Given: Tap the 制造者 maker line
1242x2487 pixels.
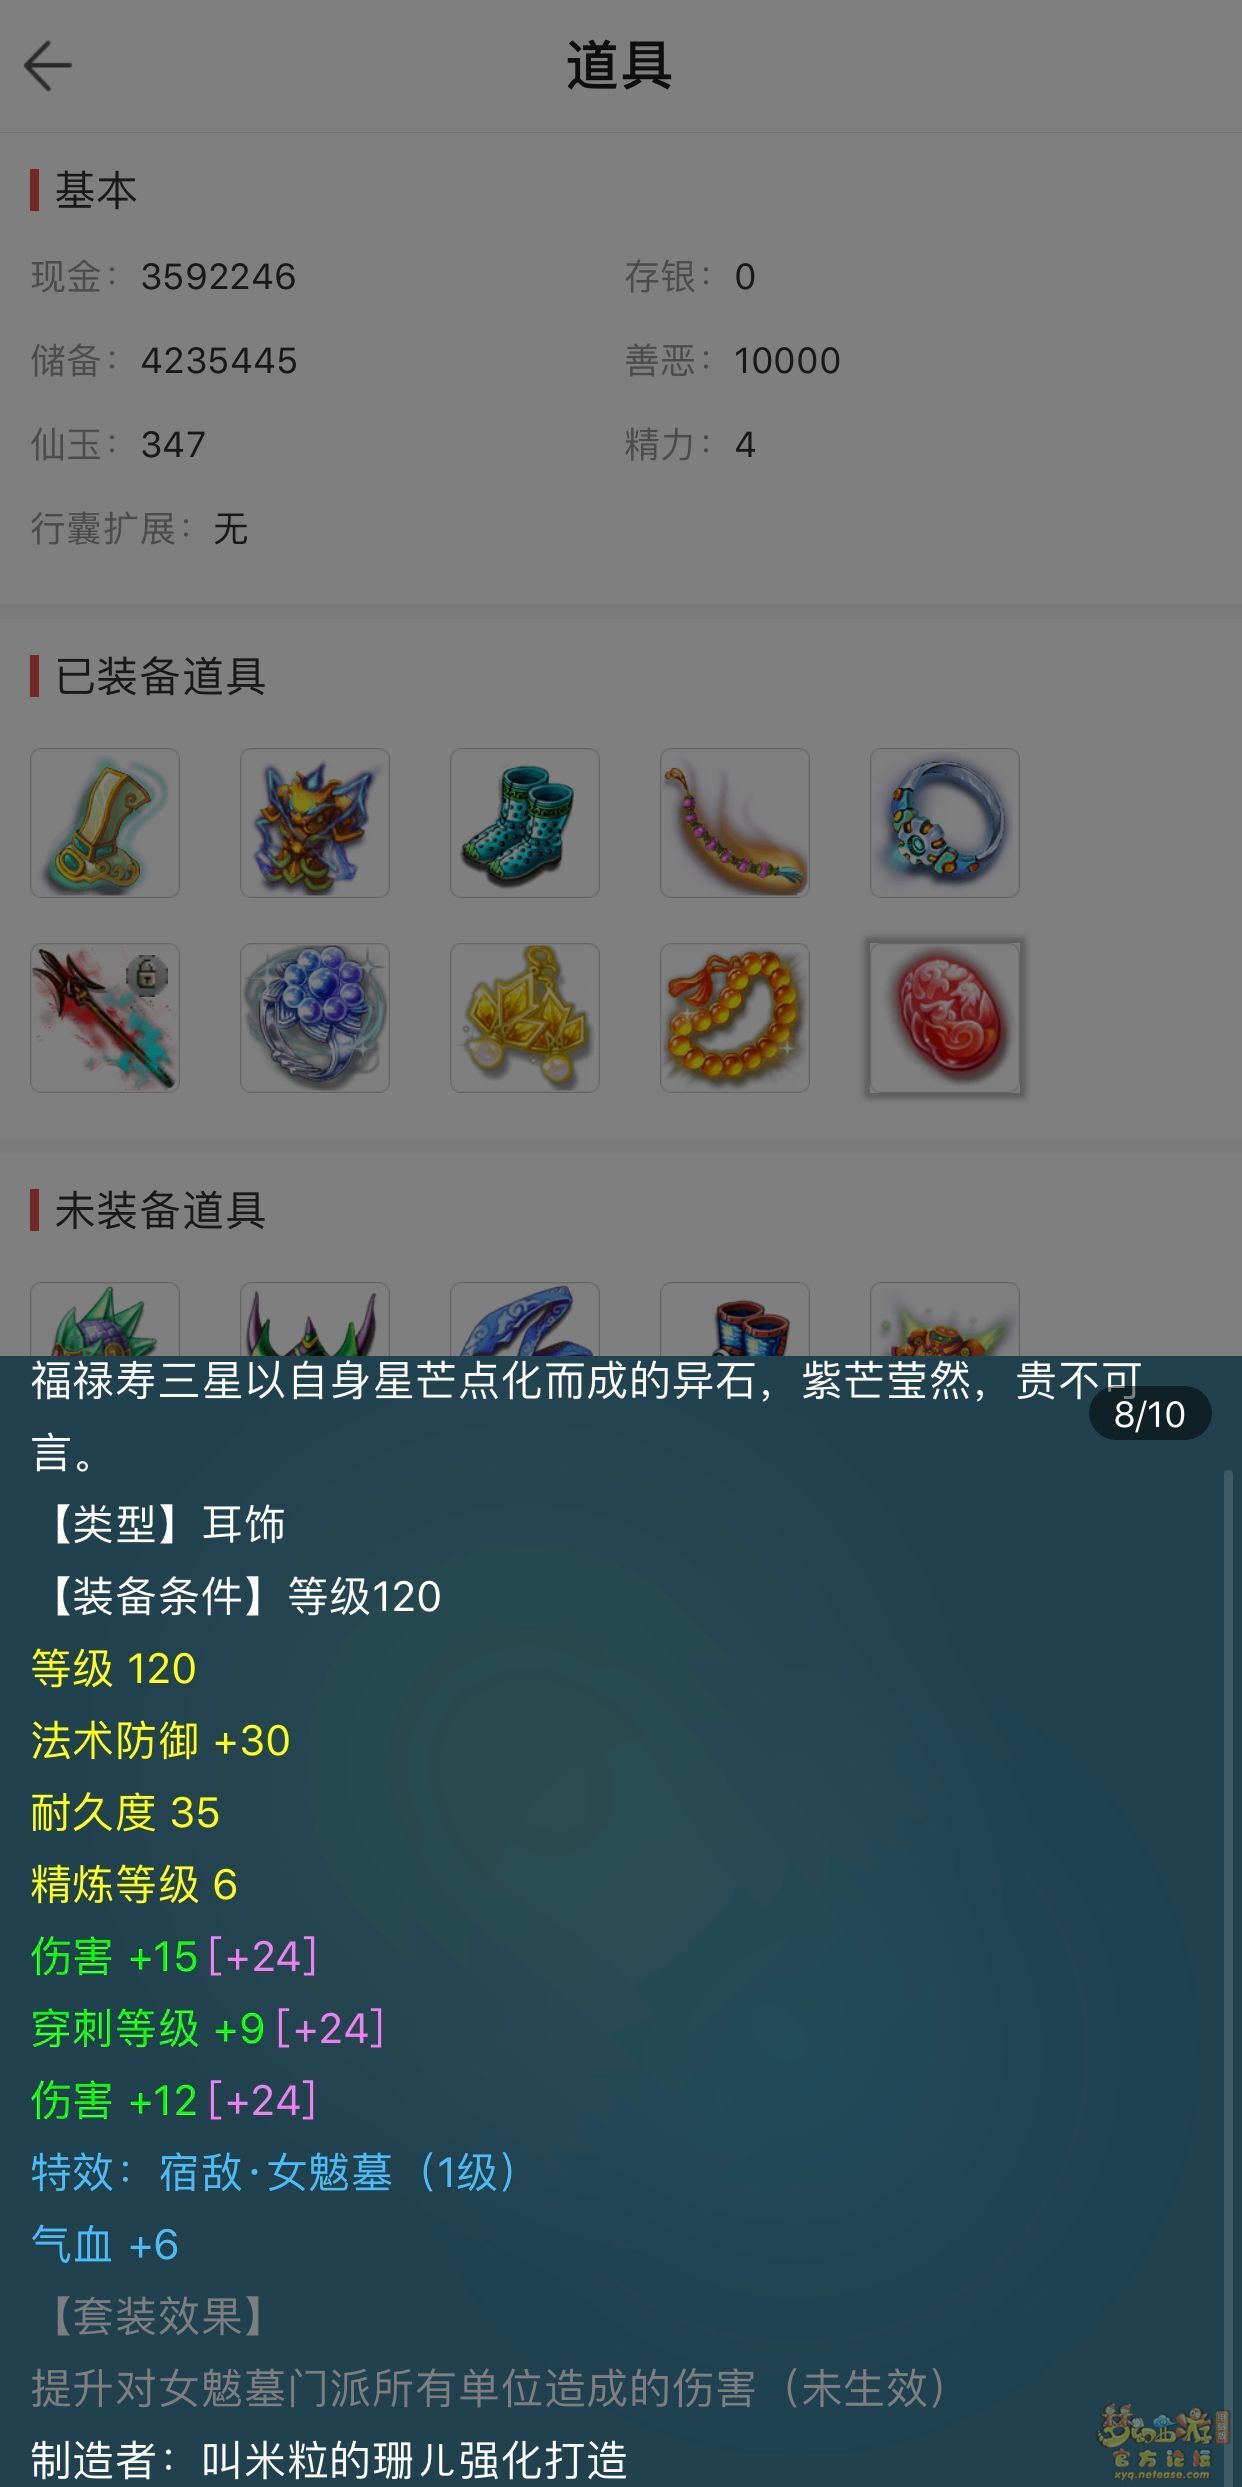Looking at the screenshot, I should (x=329, y=2460).
